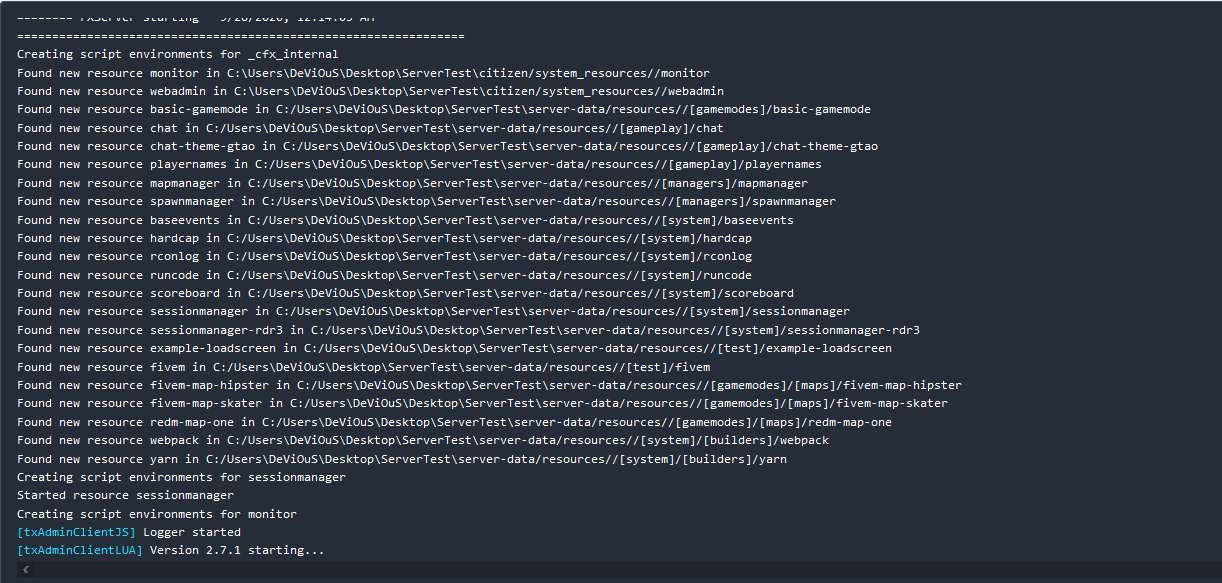Click the mapmanager resource log line
The width and height of the screenshot is (1222, 583).
tap(412, 183)
